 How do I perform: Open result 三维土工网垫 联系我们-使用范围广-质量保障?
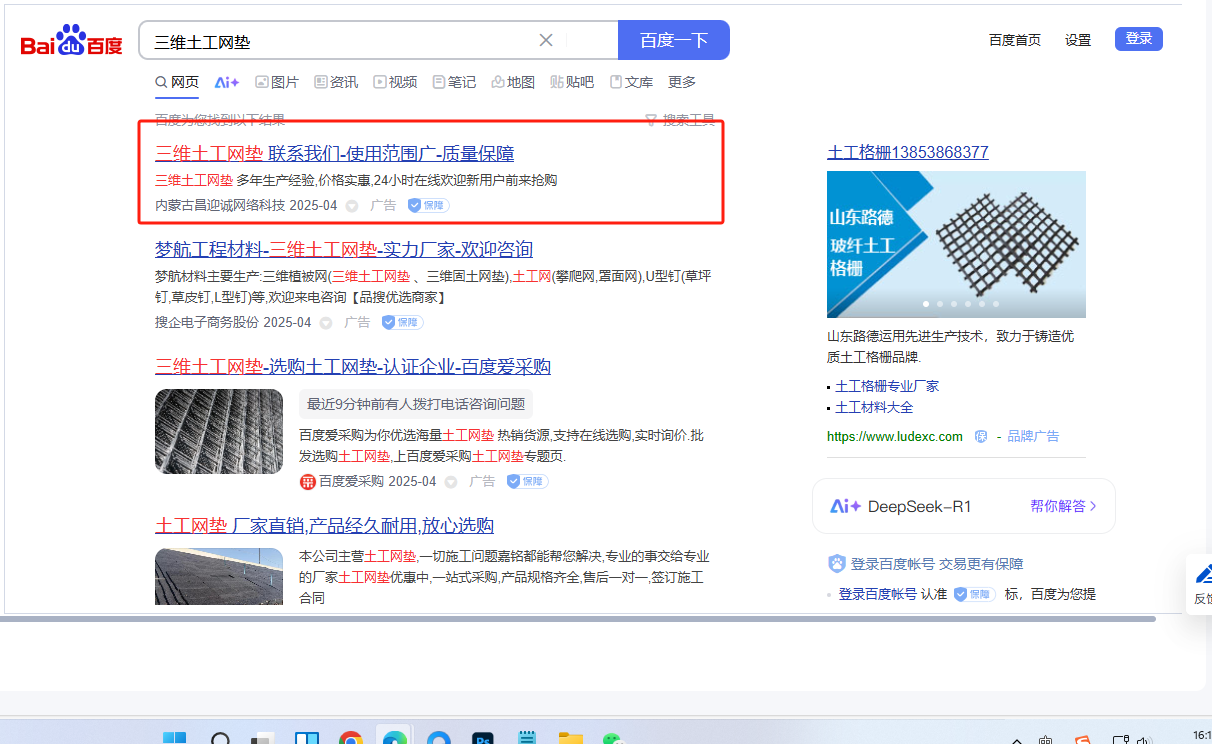pyautogui.click(x=334, y=153)
